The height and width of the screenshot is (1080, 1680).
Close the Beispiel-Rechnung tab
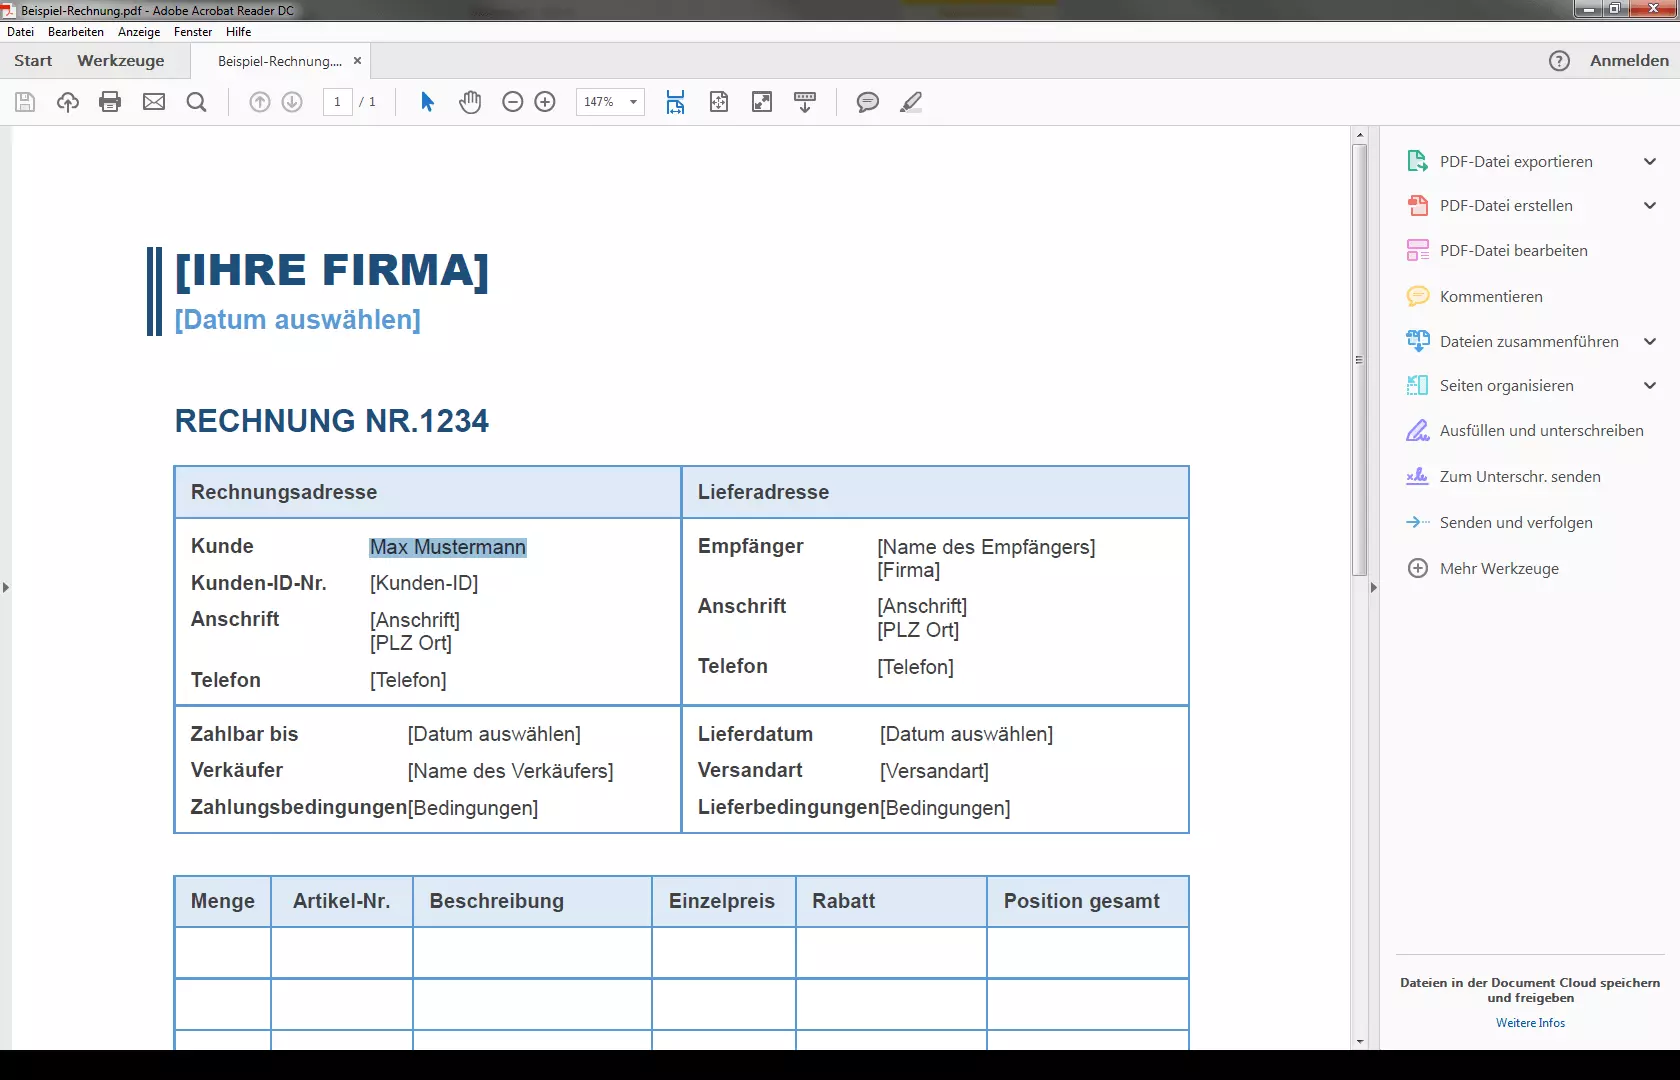pyautogui.click(x=357, y=61)
